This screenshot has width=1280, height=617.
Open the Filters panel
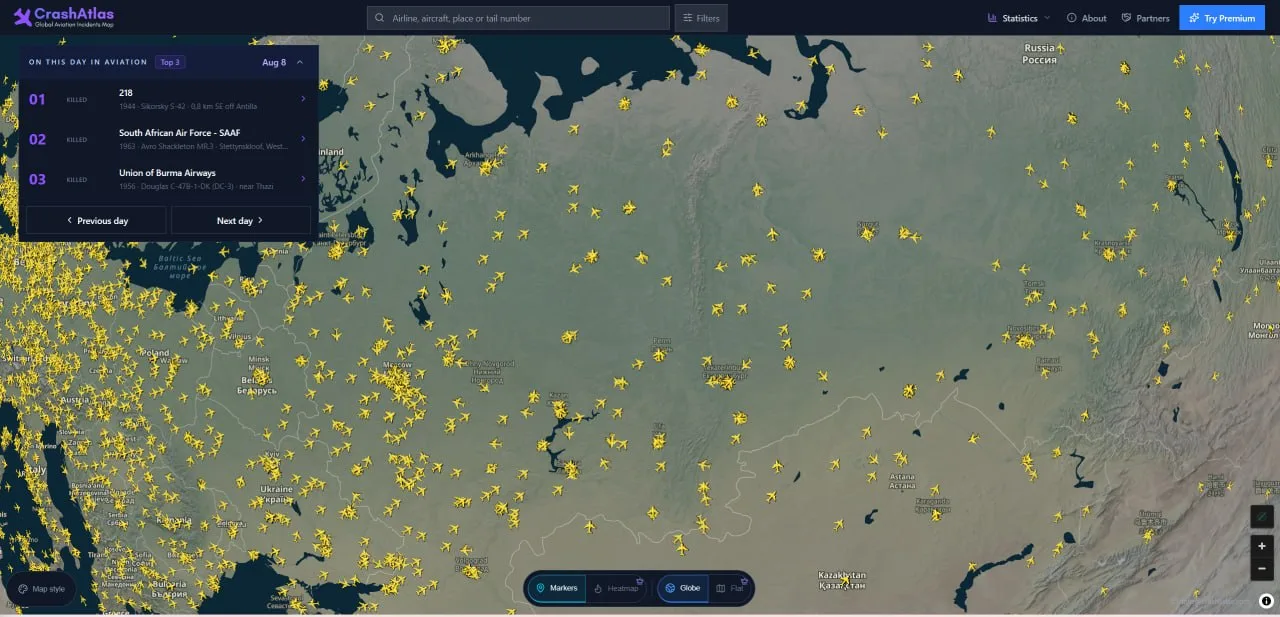pyautogui.click(x=701, y=18)
